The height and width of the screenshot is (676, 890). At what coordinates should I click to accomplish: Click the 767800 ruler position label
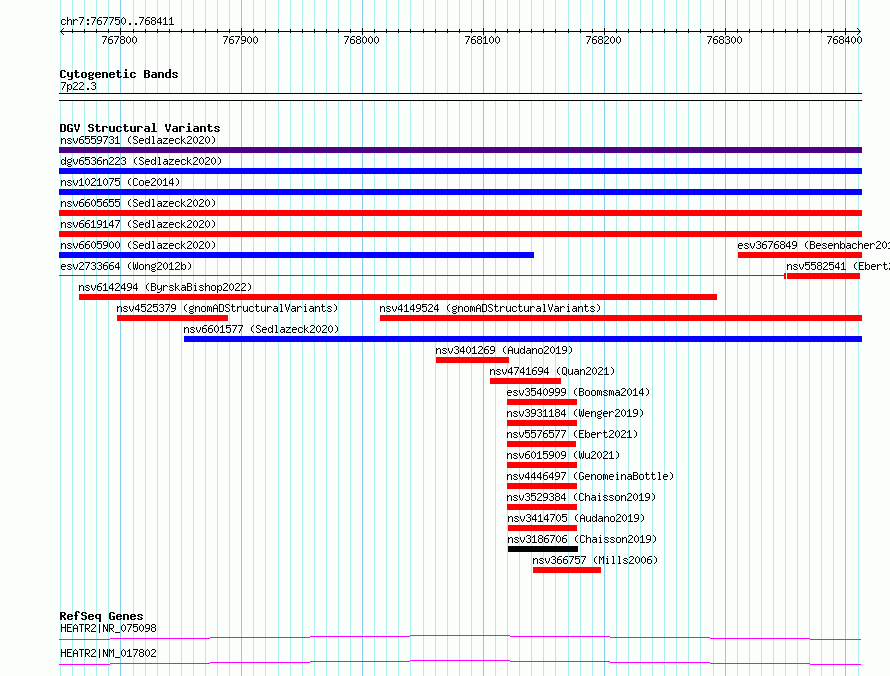click(119, 40)
